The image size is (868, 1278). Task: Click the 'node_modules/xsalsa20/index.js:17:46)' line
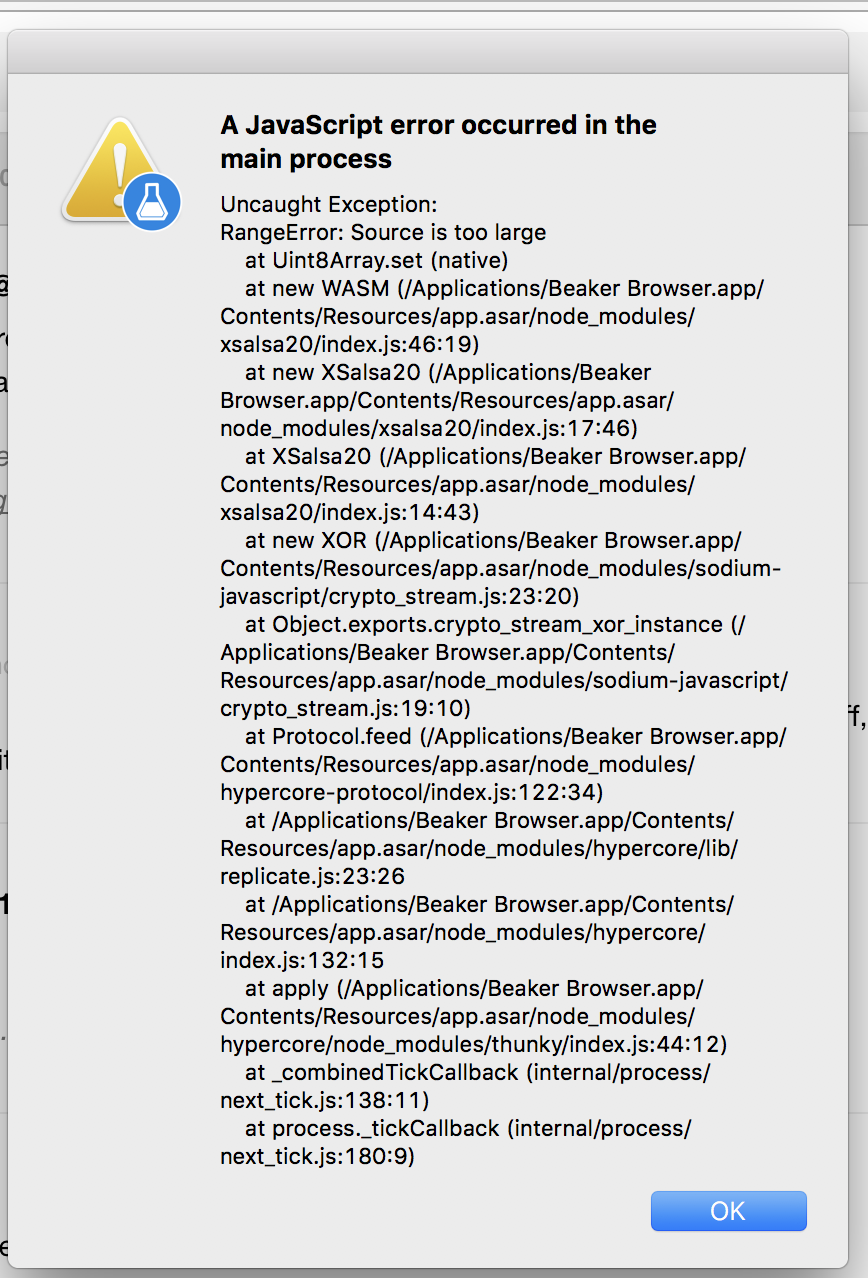429,428
